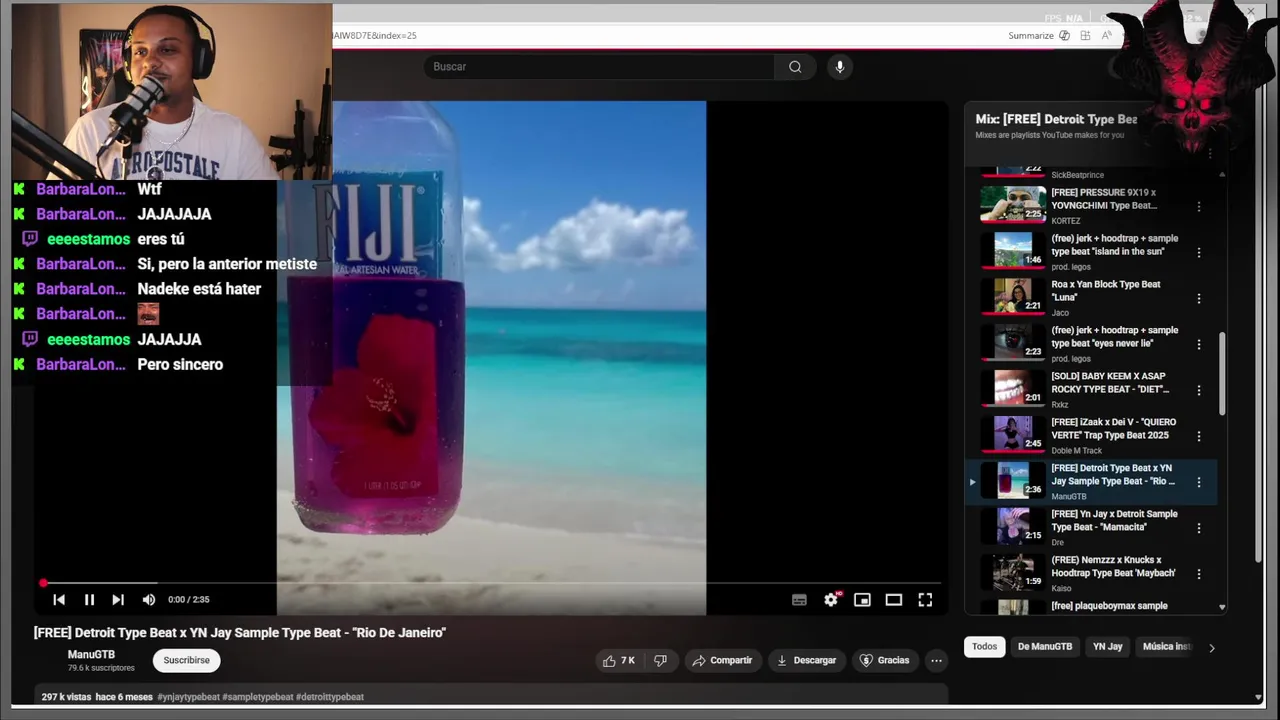Select the YN Jay filter chip
1280x720 pixels.
tap(1108, 647)
